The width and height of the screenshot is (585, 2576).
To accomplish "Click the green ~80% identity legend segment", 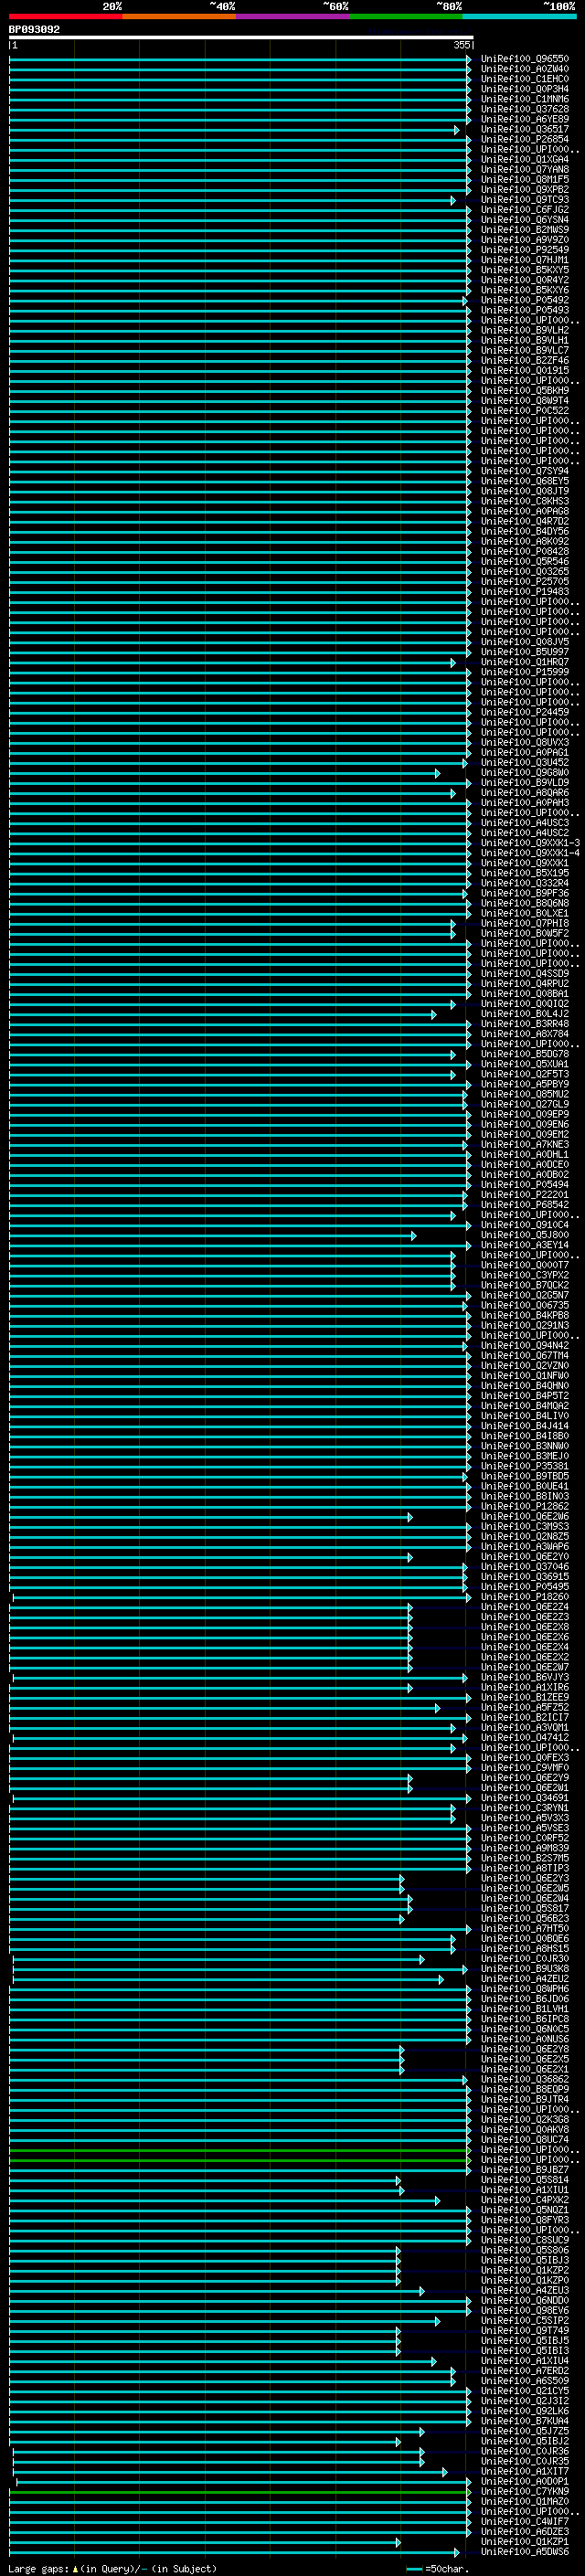I will click(x=406, y=16).
